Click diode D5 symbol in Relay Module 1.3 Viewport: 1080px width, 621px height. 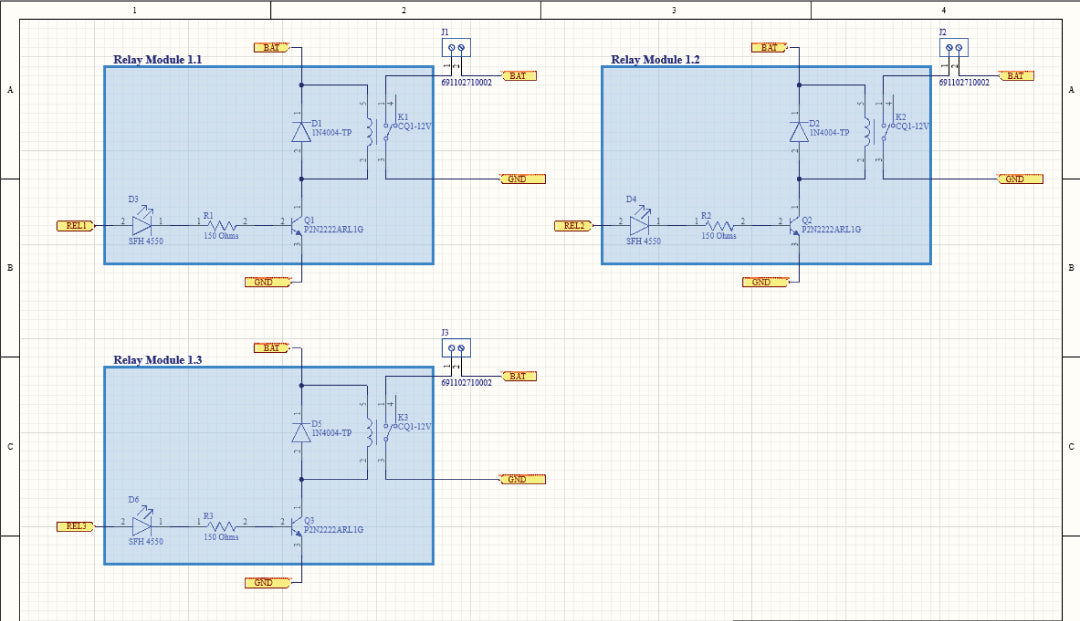click(301, 432)
